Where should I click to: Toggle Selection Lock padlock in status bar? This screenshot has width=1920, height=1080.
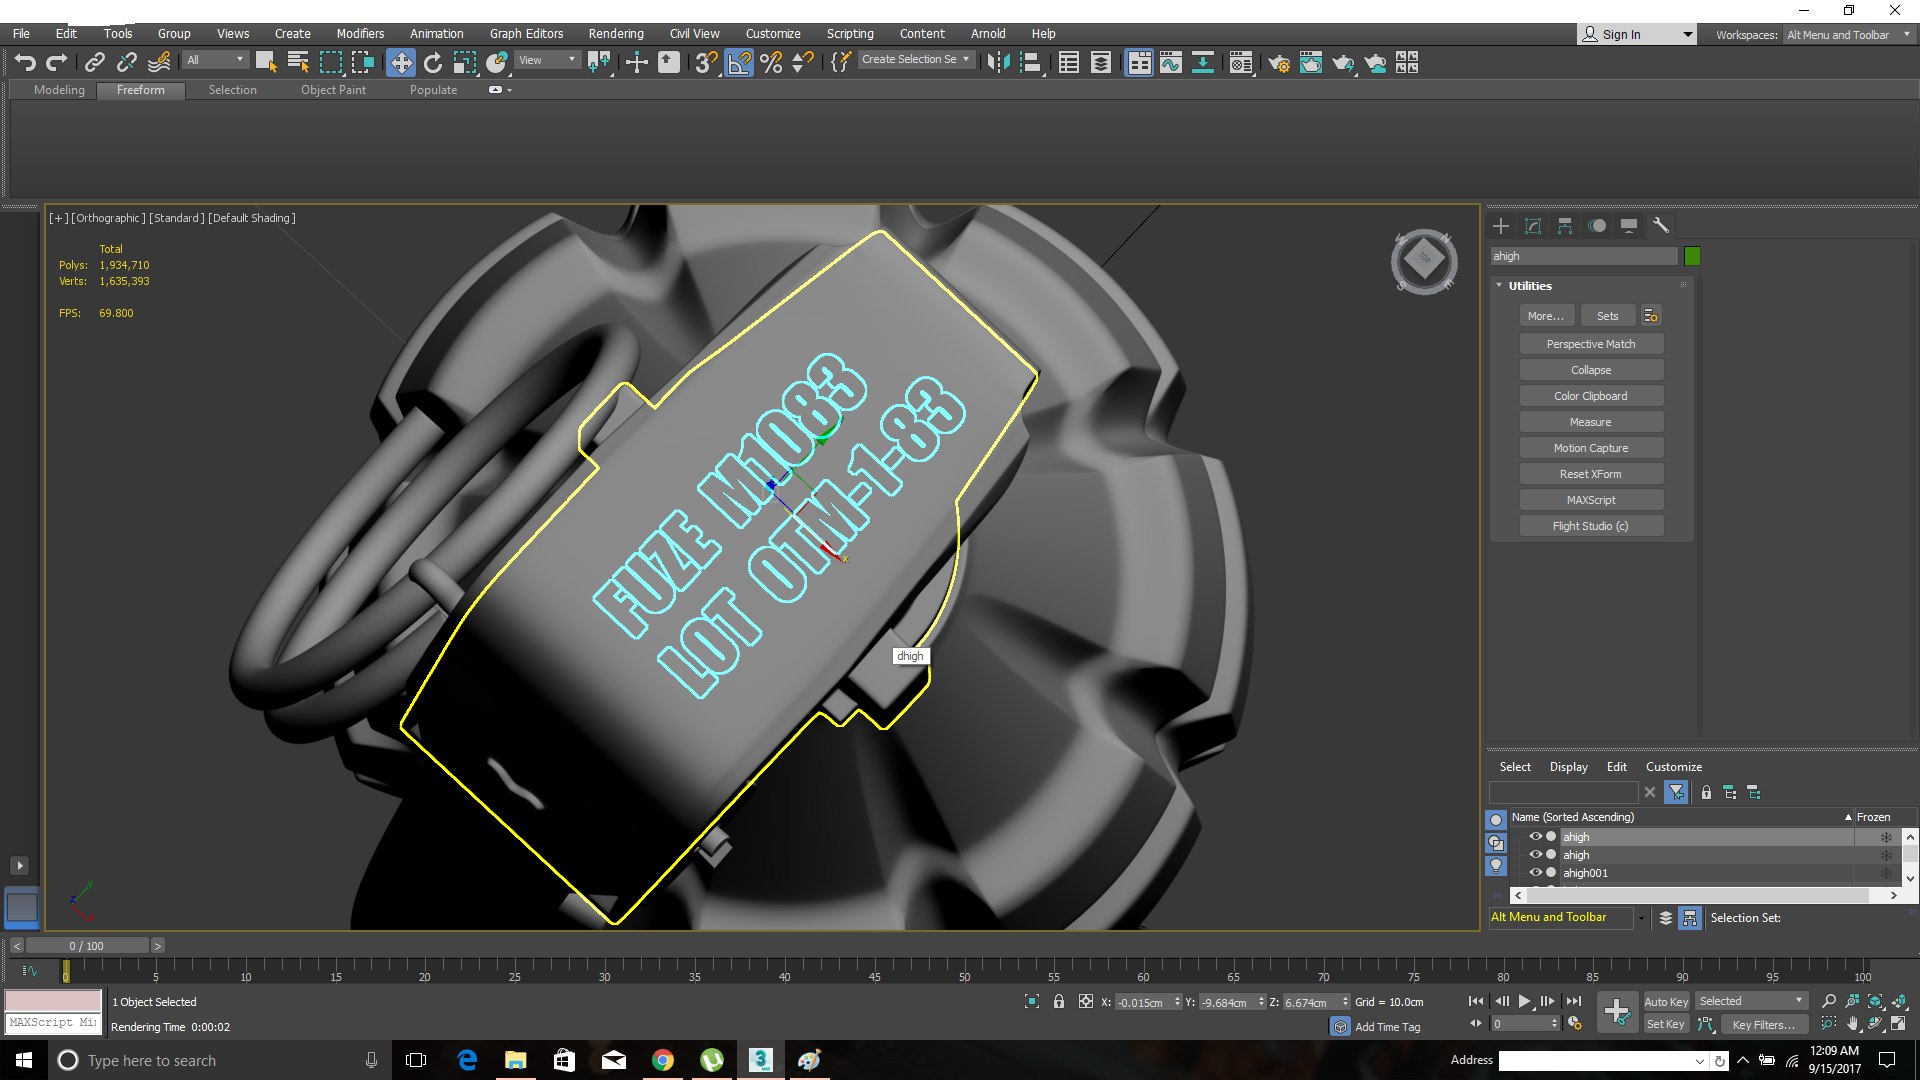pyautogui.click(x=1058, y=1001)
